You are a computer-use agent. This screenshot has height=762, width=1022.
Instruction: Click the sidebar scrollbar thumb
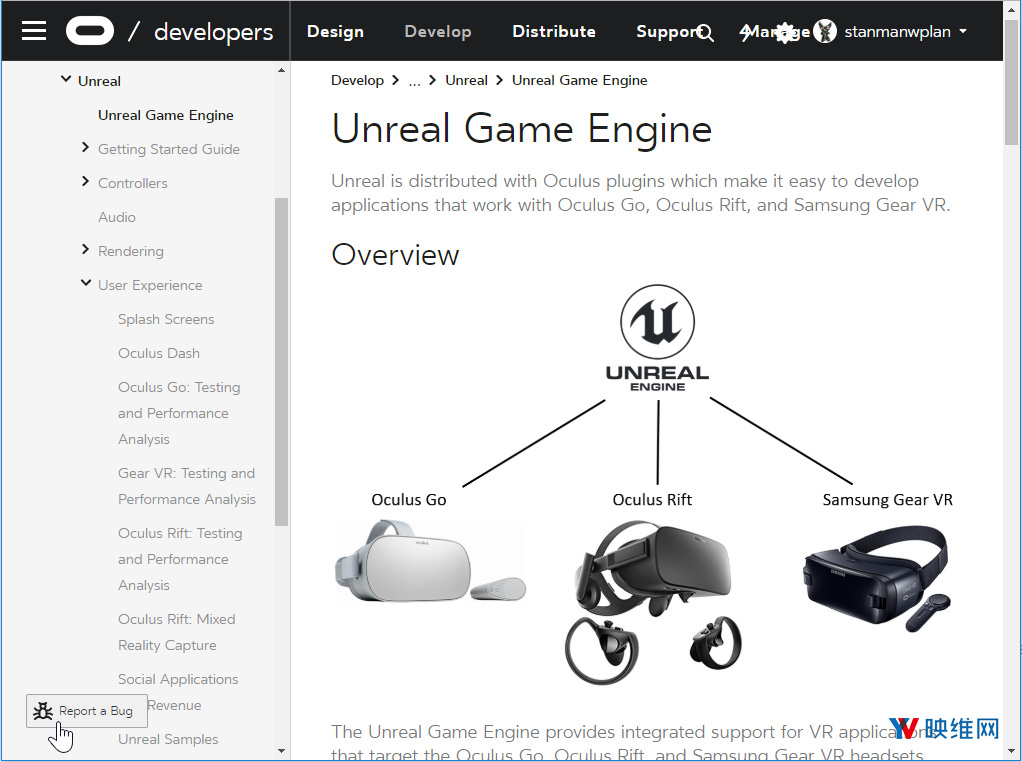tap(282, 362)
